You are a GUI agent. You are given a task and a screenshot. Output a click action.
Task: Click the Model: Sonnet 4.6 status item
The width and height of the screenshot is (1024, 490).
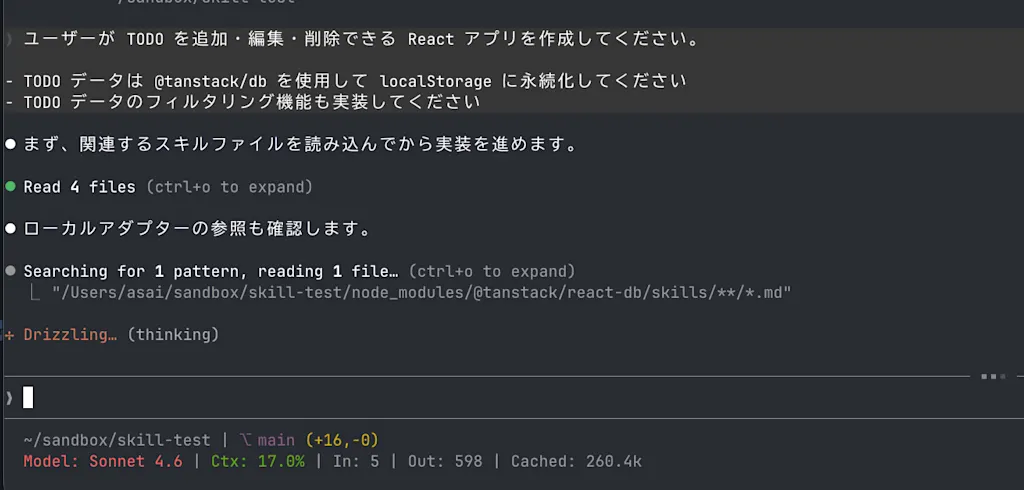point(103,461)
